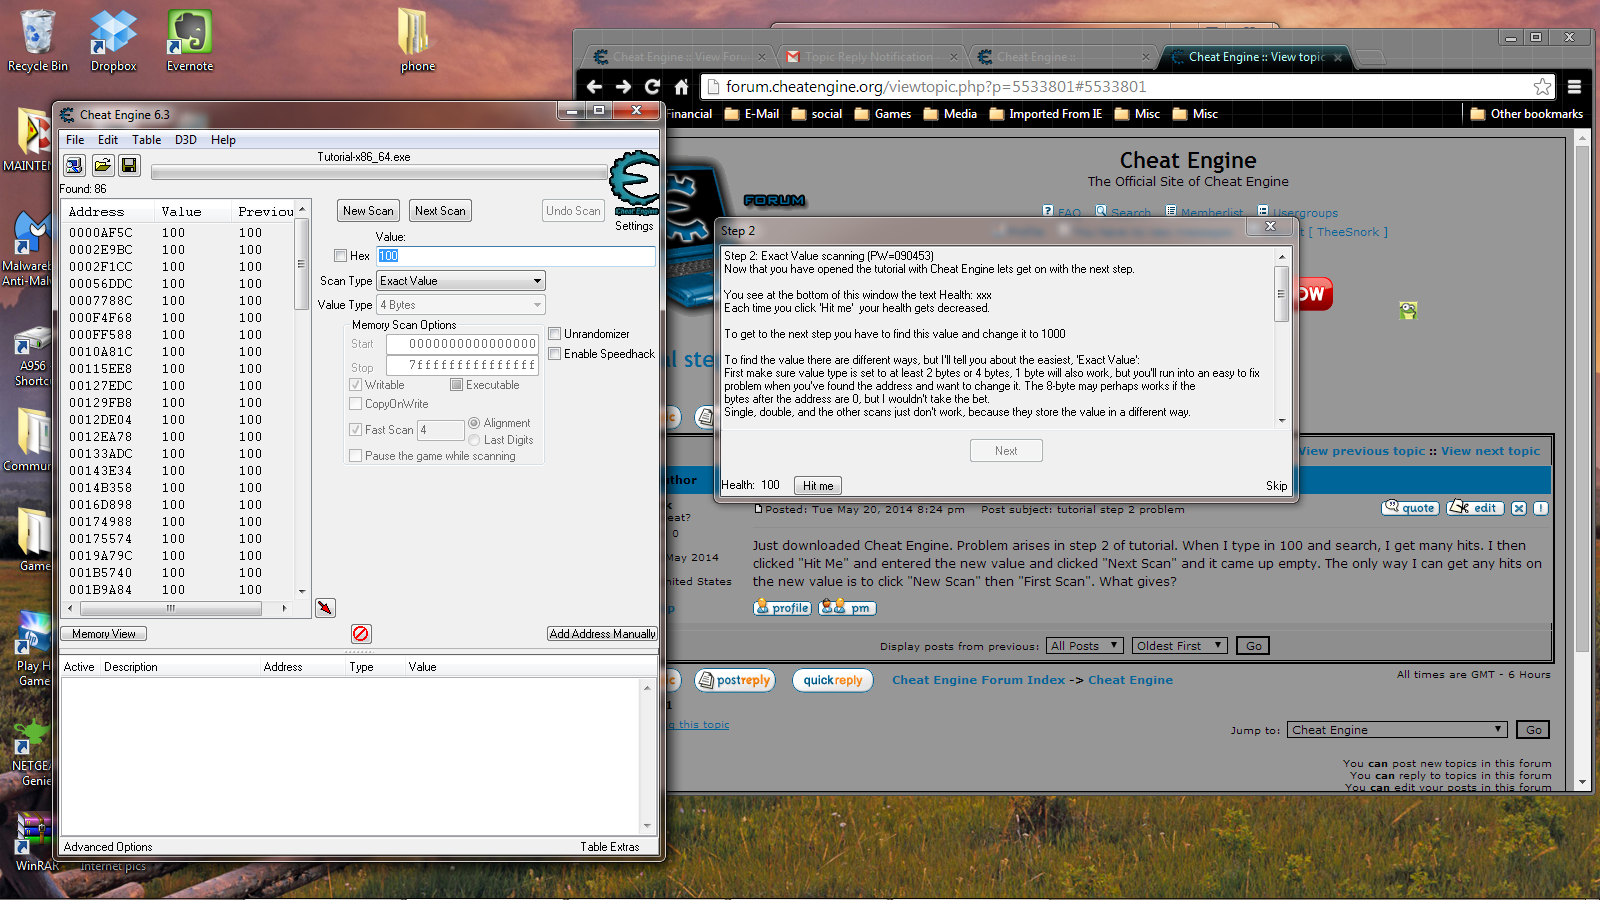Click the browser home icon

681,87
